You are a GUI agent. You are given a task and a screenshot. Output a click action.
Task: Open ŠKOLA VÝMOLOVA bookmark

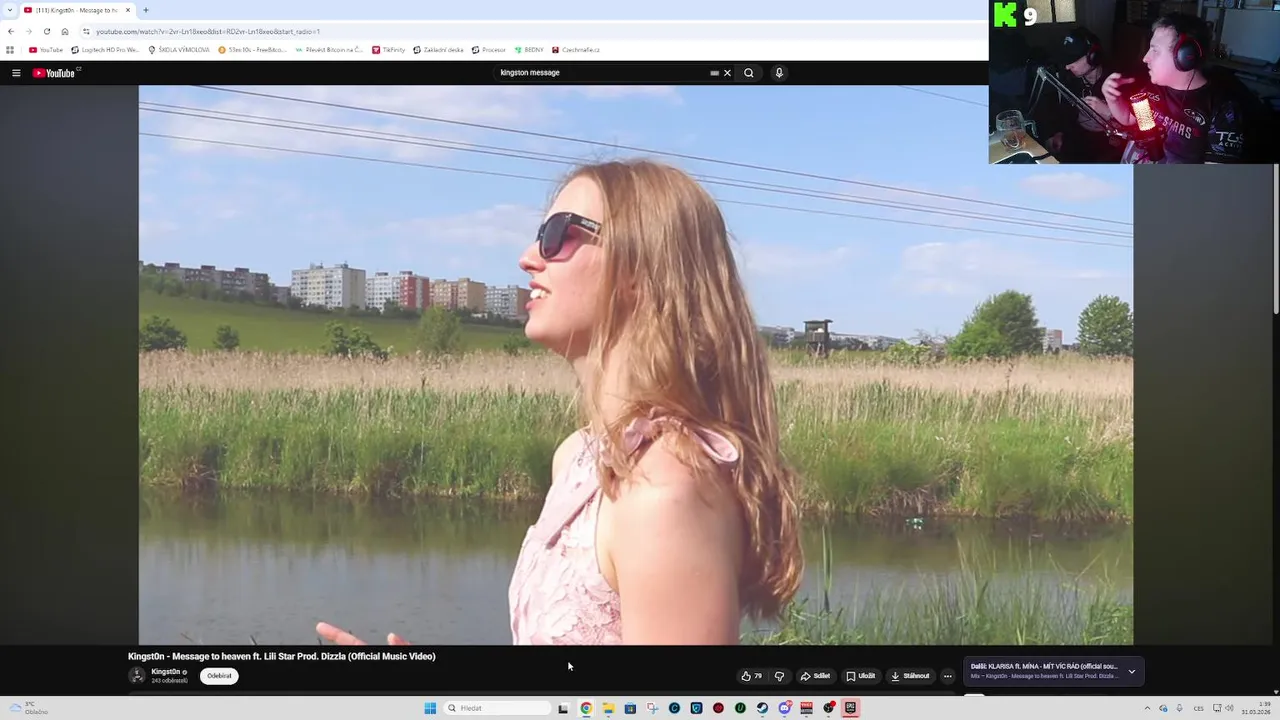click(179, 49)
